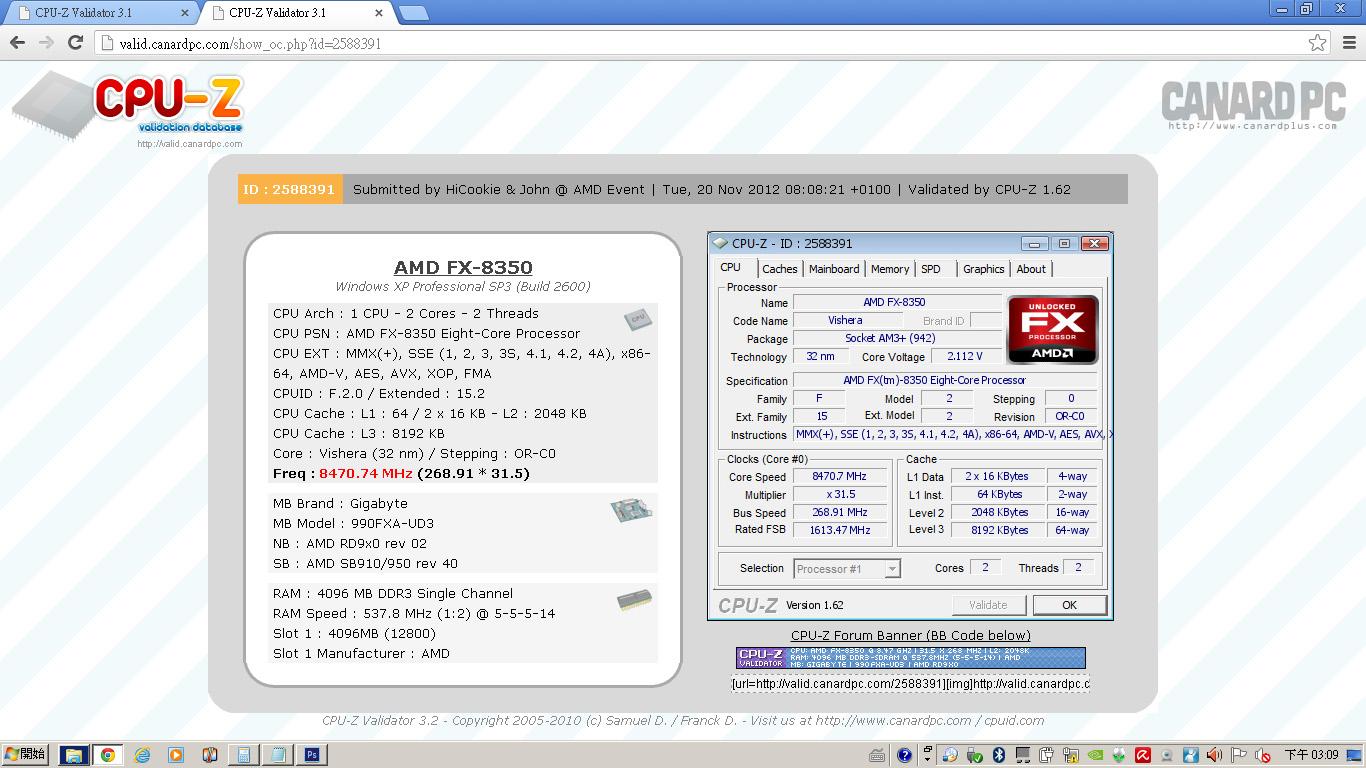Bookmark this page with the star icon
Screen dimensions: 1366x768
click(x=1317, y=43)
